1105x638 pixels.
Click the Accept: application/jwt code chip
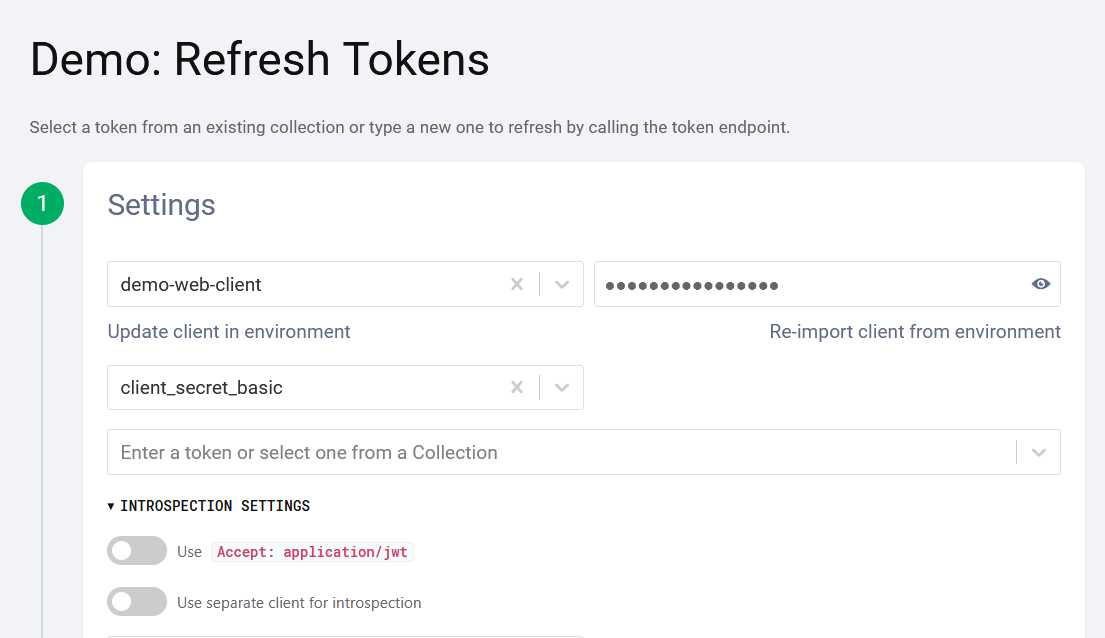click(312, 551)
